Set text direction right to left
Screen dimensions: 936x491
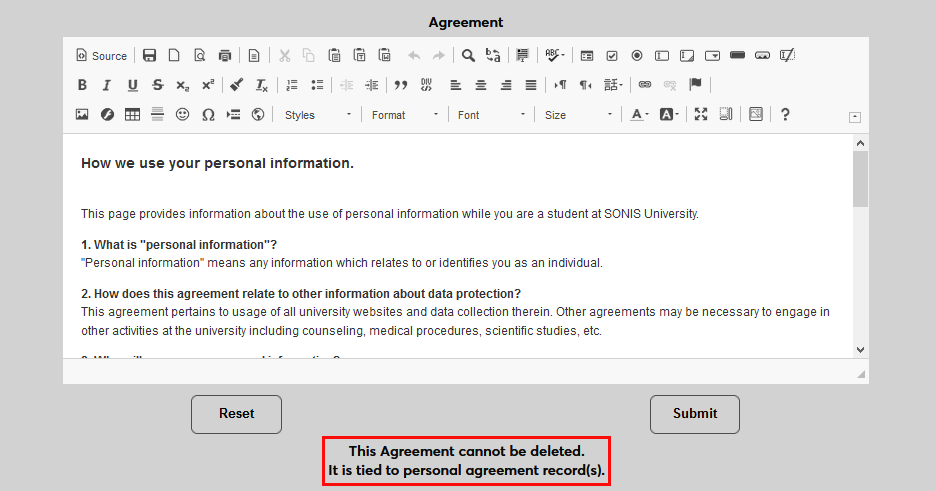[585, 85]
